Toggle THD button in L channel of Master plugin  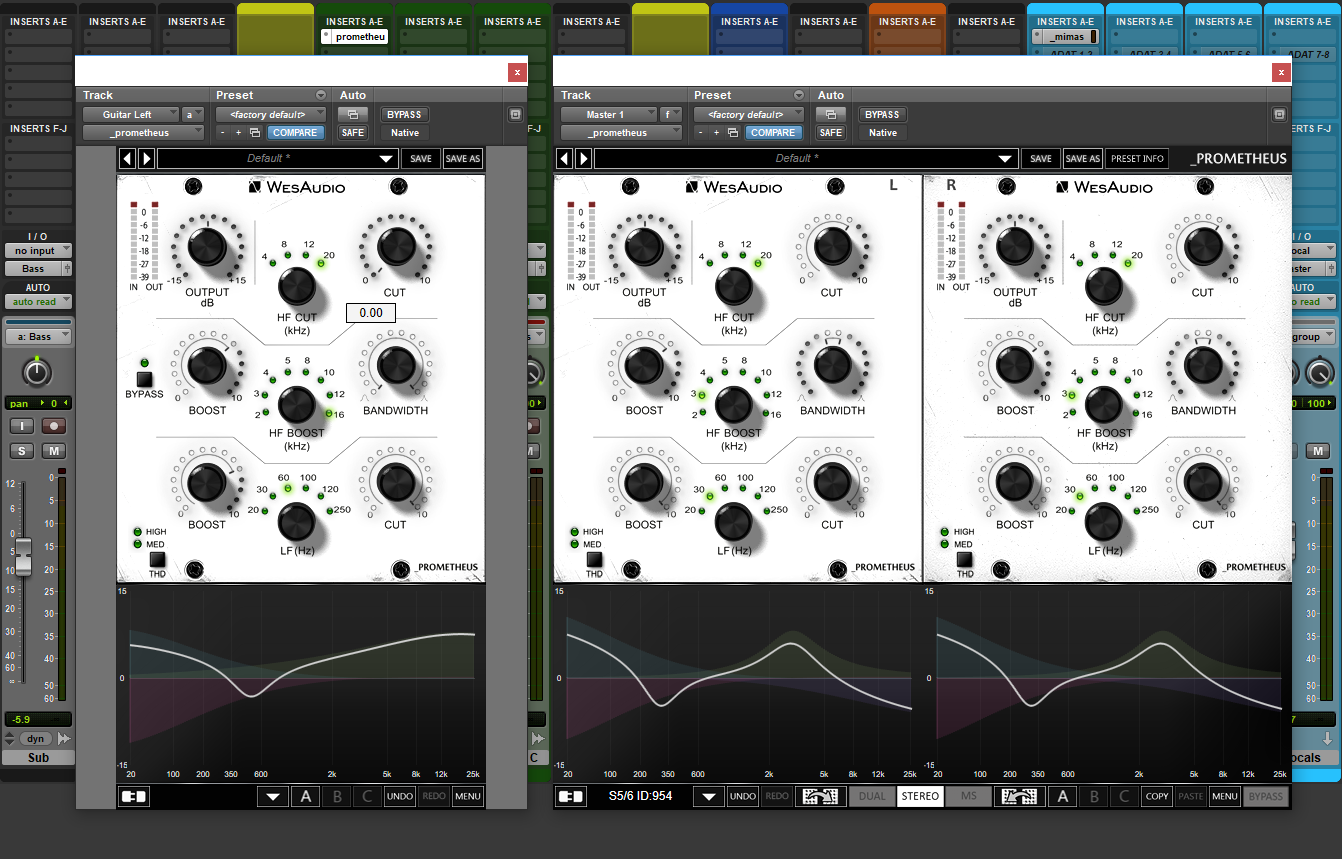(x=594, y=560)
